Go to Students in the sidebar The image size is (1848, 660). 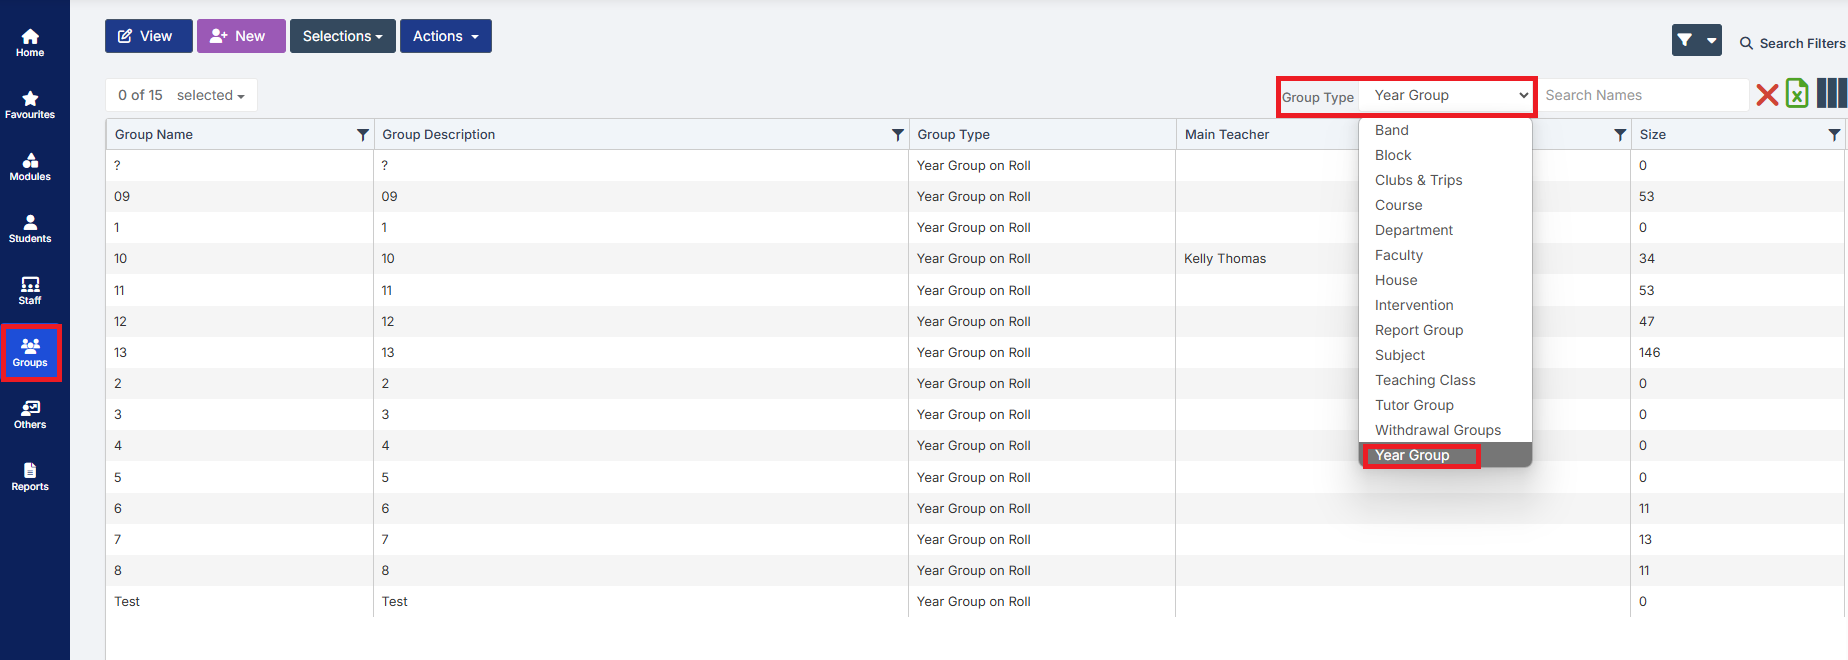[x=30, y=228]
